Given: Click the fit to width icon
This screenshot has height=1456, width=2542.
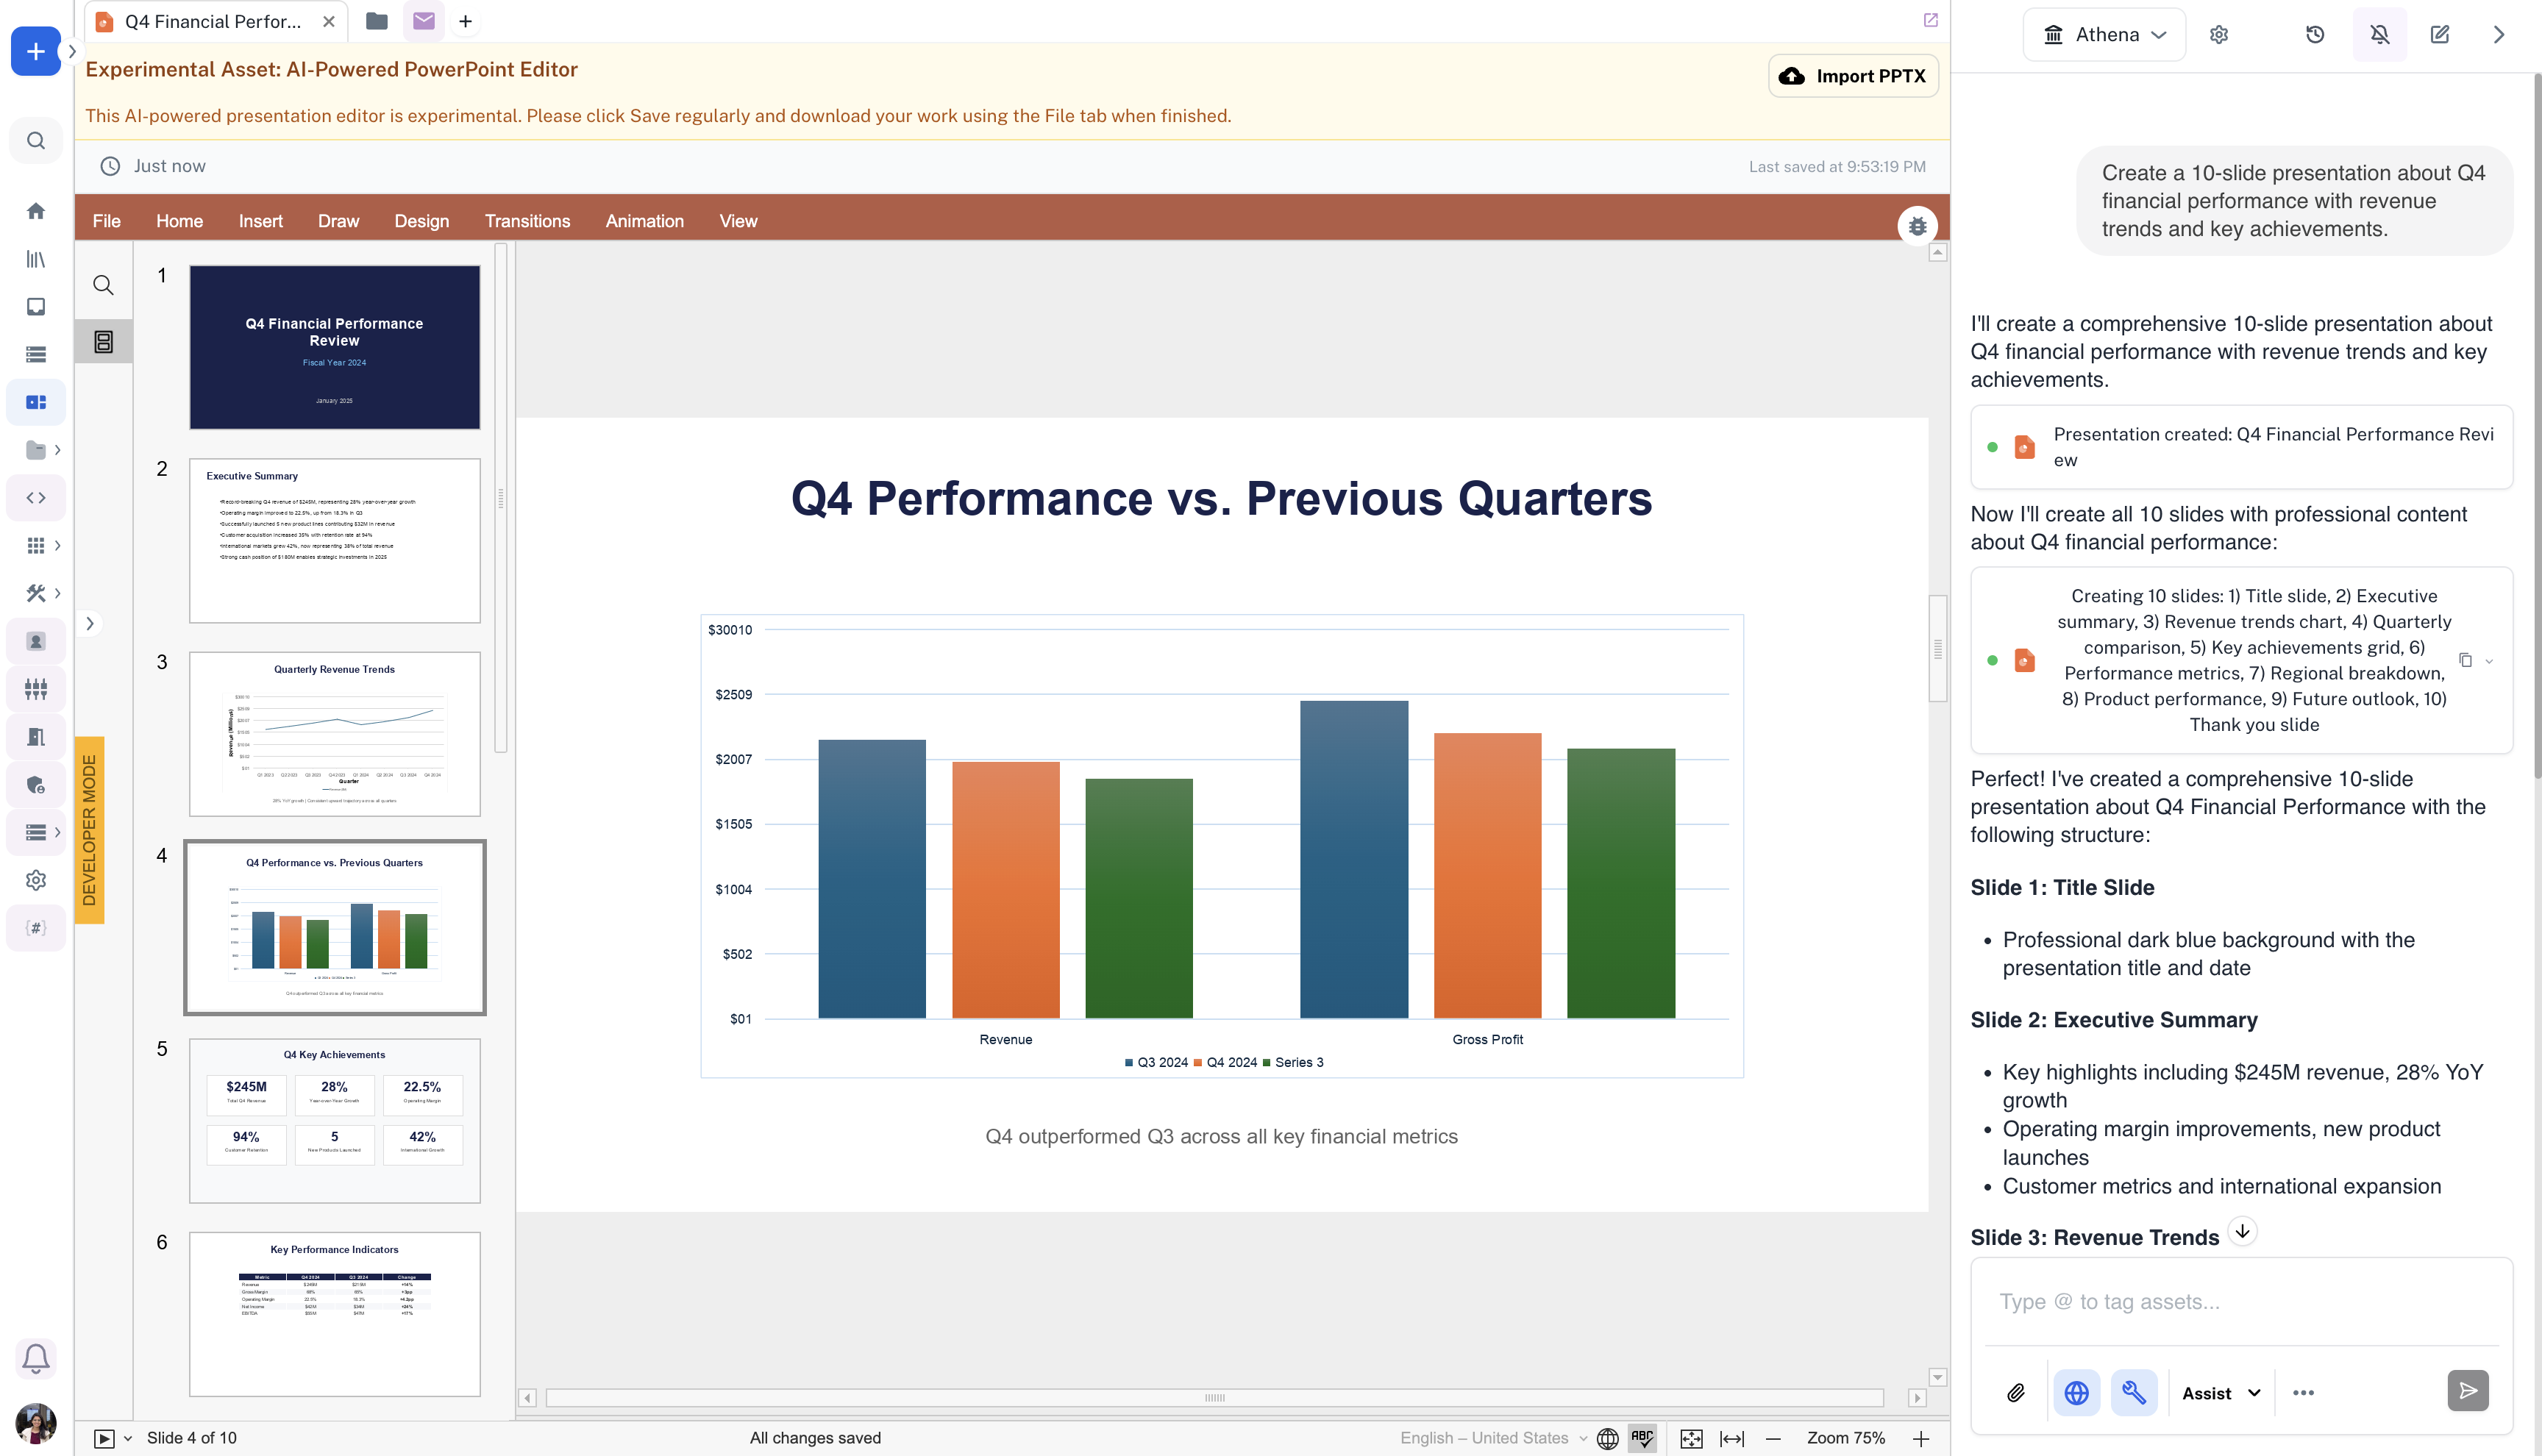Looking at the screenshot, I should (1732, 1438).
